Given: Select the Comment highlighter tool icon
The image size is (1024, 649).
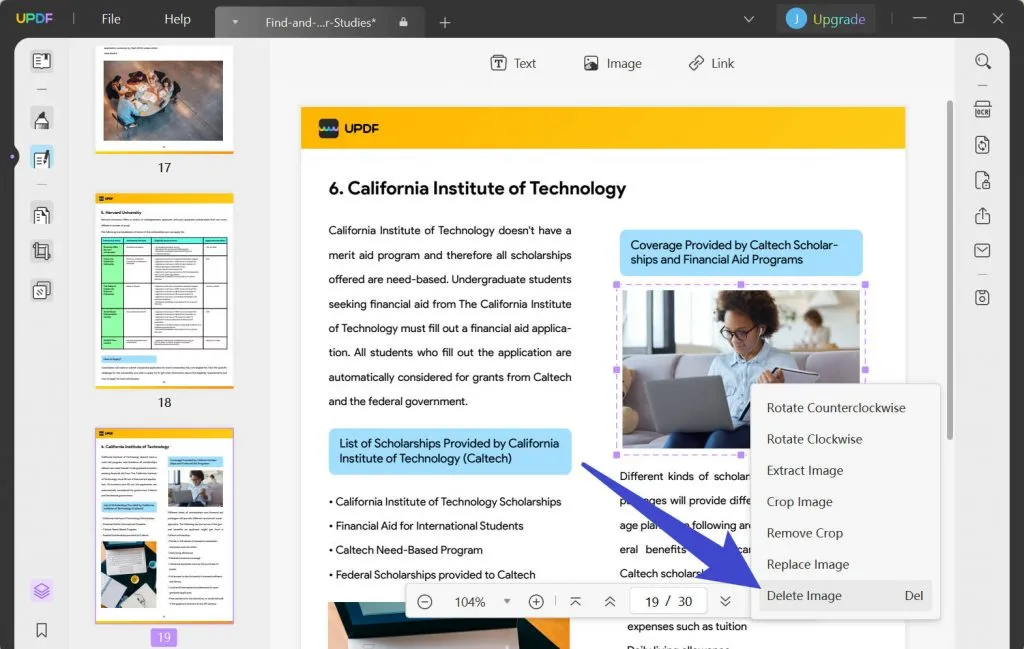Looking at the screenshot, I should pyautogui.click(x=42, y=120).
